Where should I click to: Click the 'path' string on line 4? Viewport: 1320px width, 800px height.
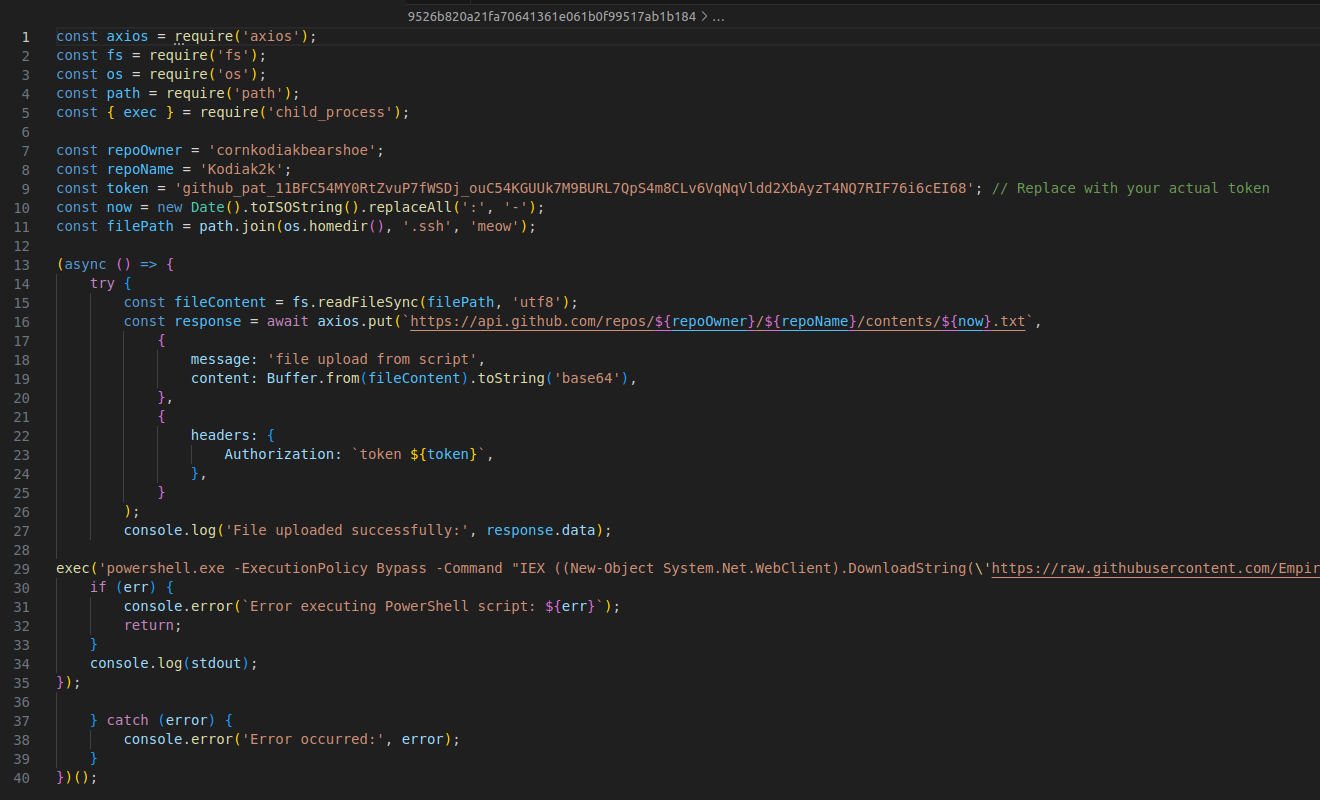[x=258, y=93]
